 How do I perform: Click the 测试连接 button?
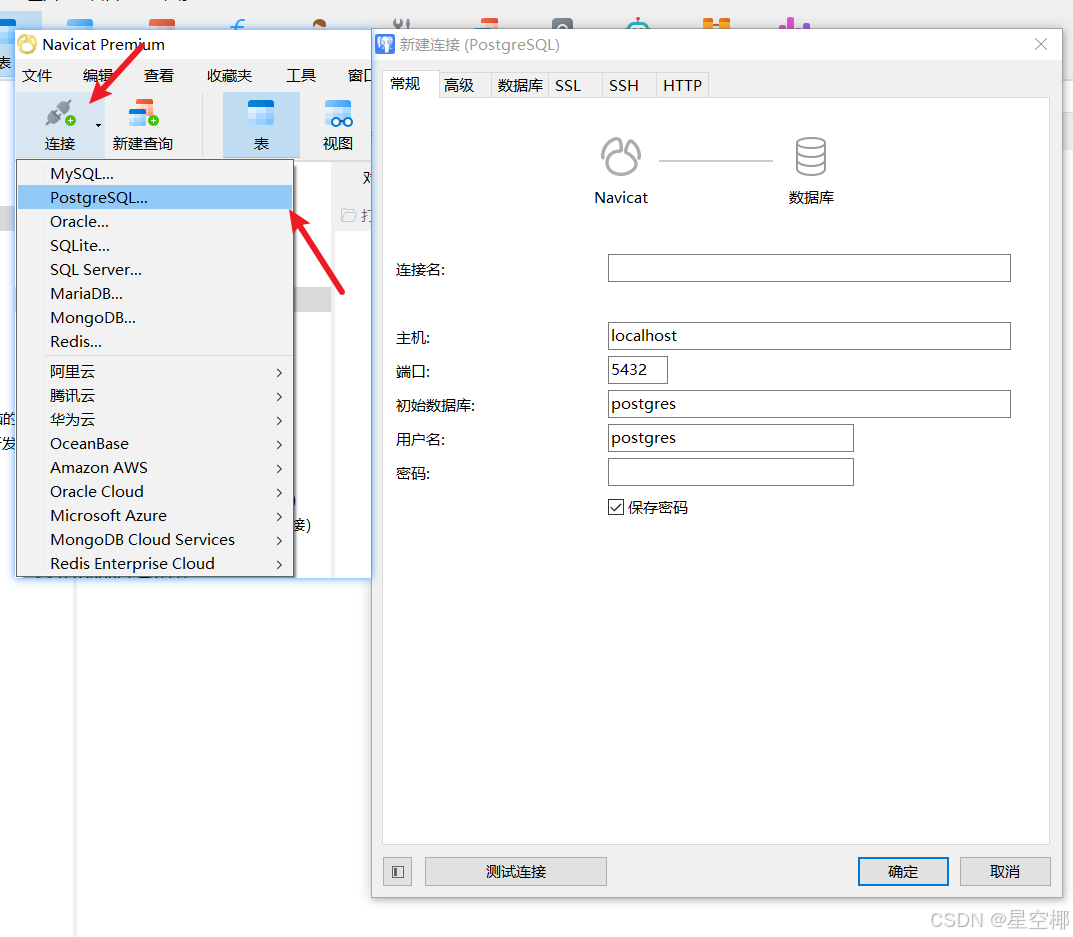515,871
